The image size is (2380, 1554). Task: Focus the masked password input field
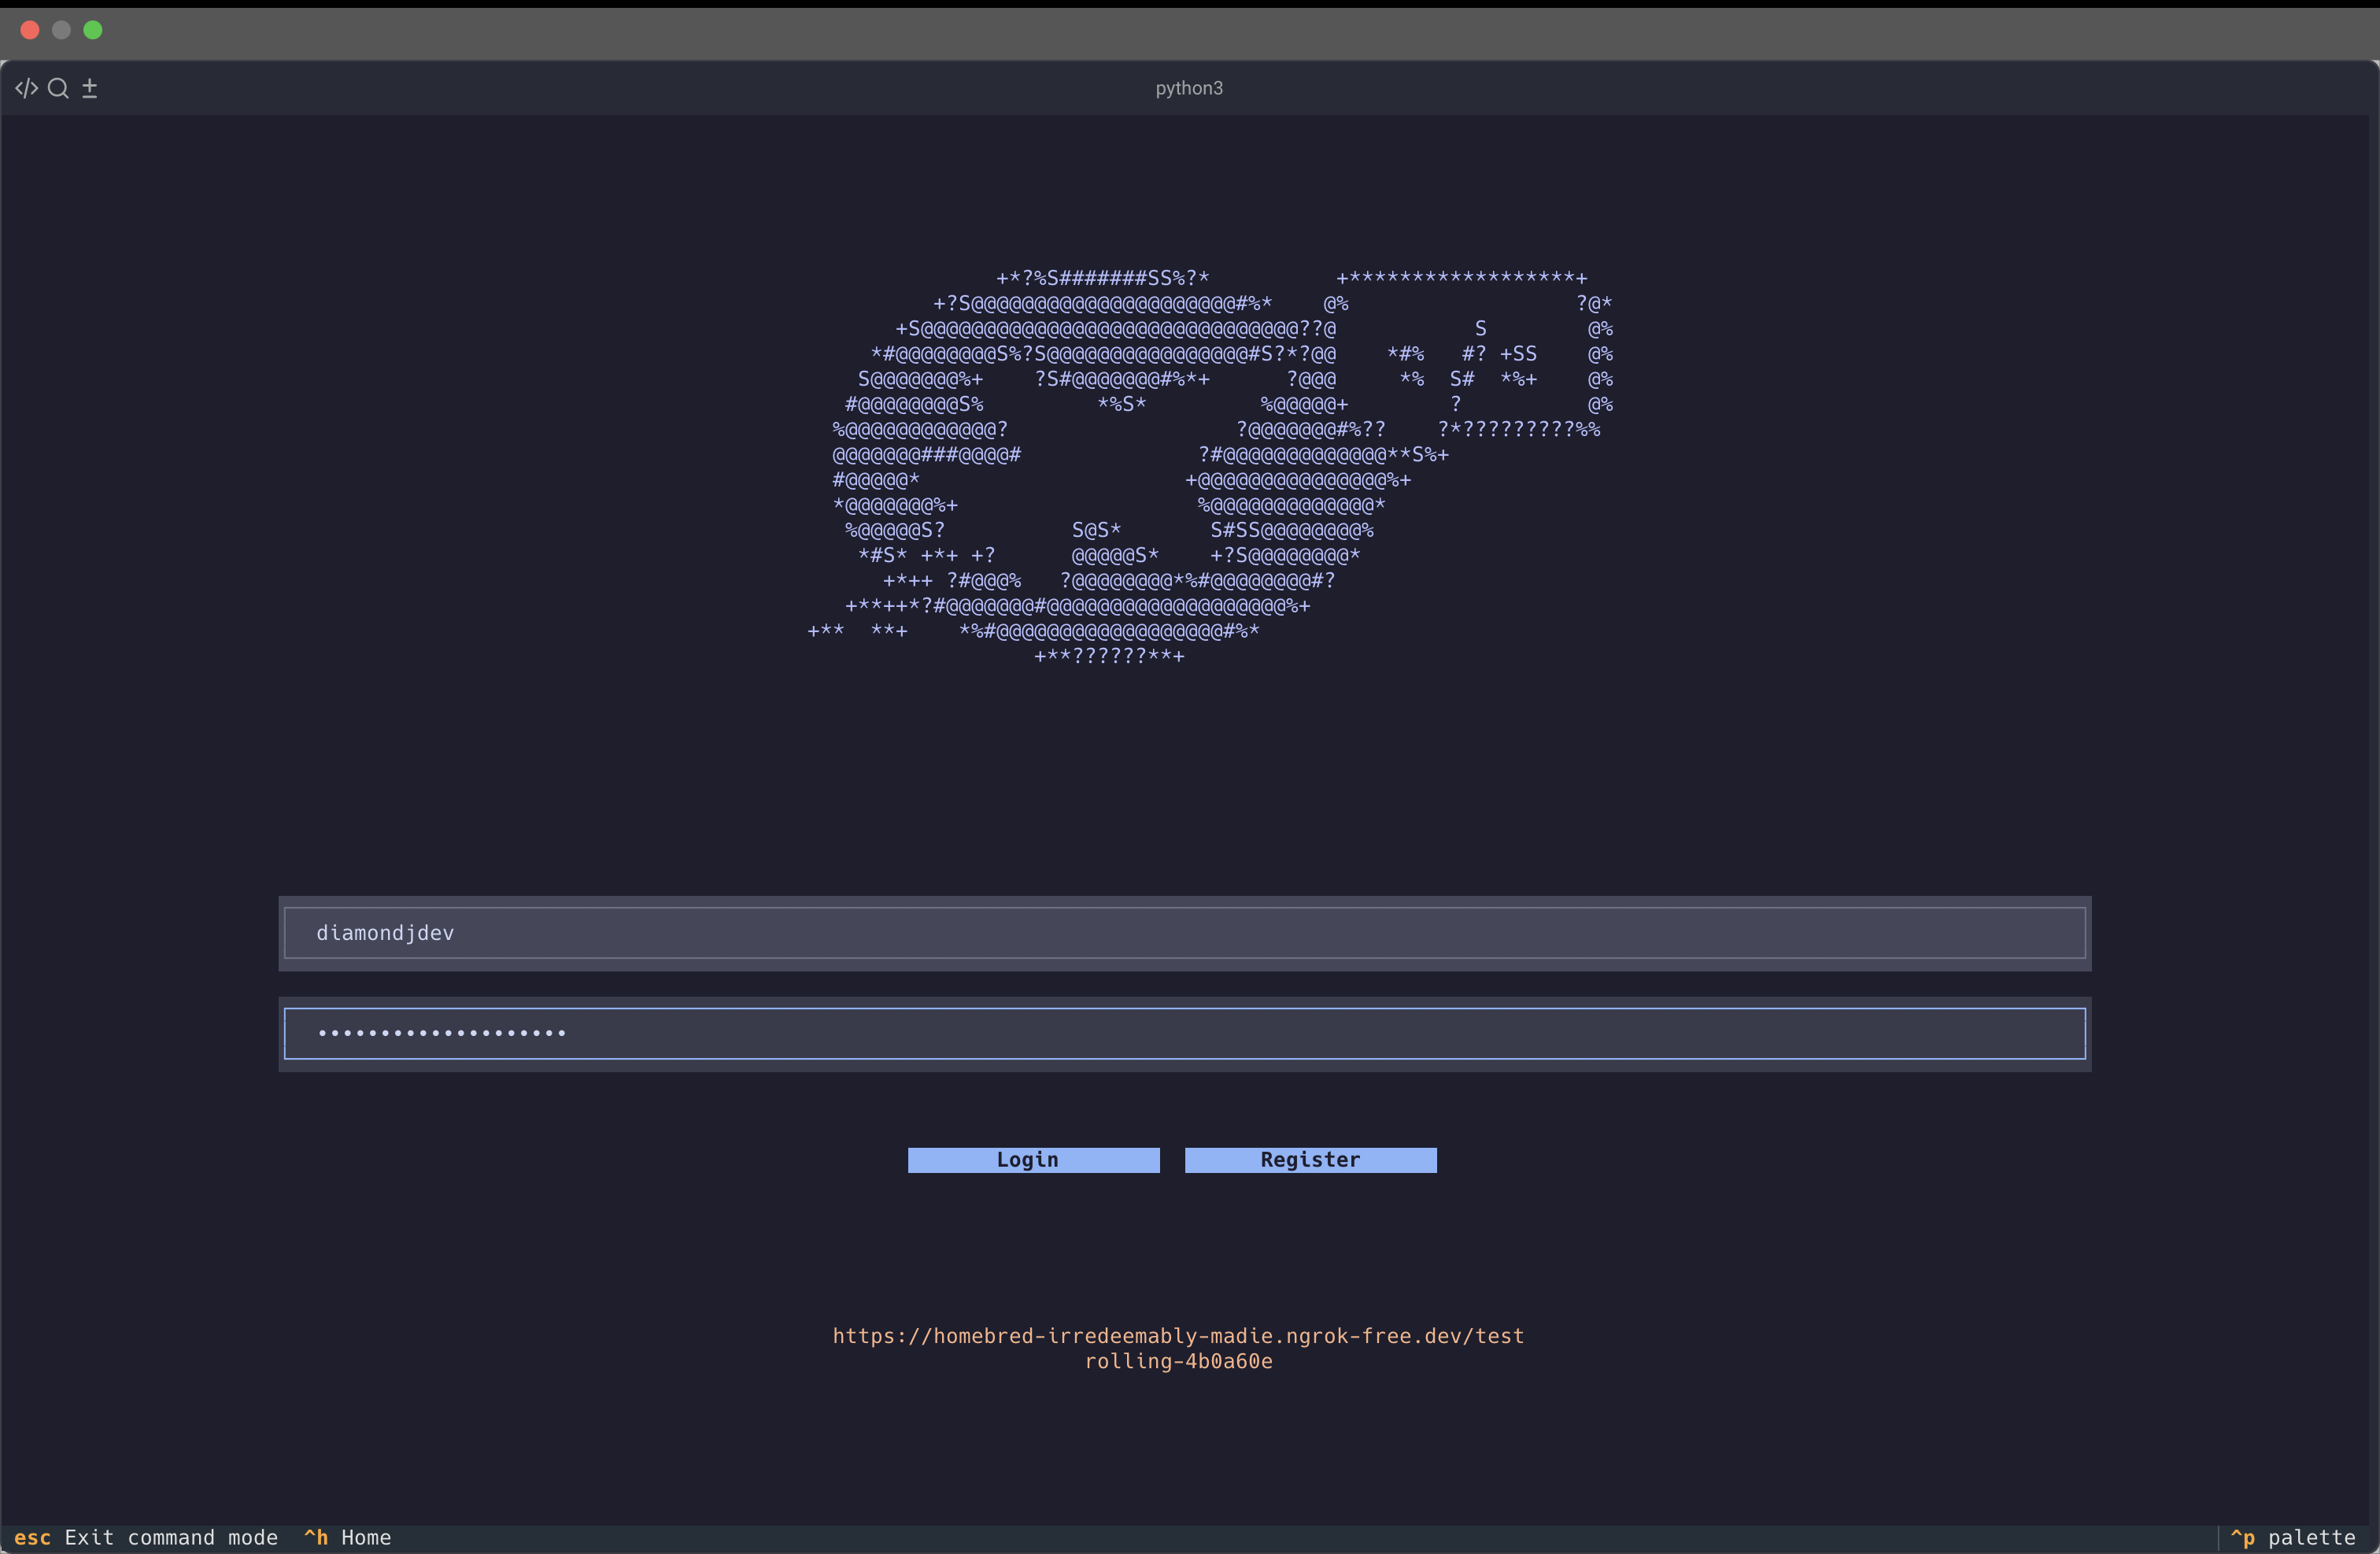click(1184, 1033)
